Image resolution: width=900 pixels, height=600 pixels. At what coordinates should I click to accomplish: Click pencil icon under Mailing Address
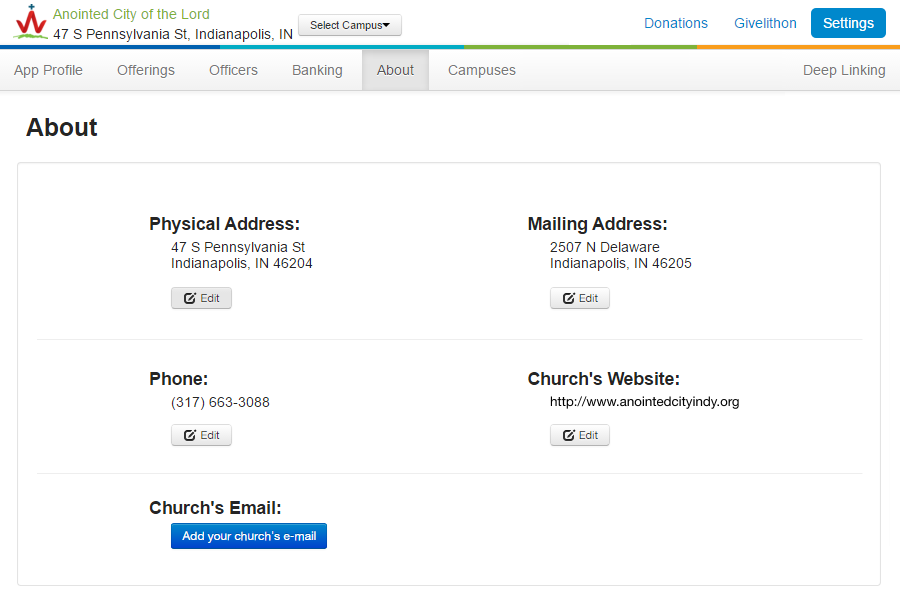569,298
